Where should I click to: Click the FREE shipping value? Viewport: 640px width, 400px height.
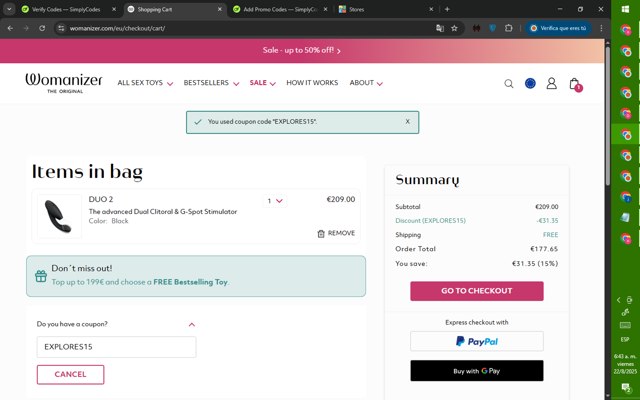coord(550,235)
